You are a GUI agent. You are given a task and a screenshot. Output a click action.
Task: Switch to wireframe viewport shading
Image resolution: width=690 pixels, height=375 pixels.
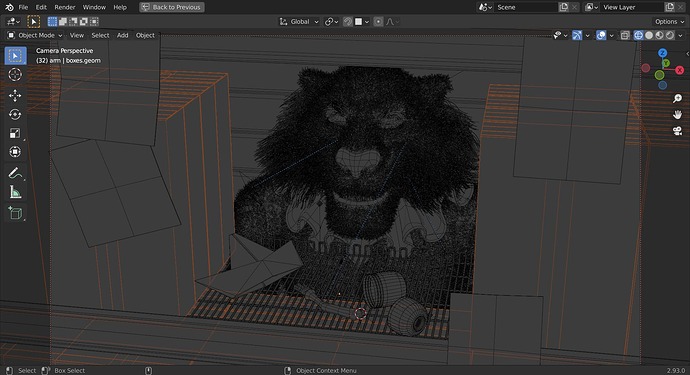pyautogui.click(x=638, y=35)
